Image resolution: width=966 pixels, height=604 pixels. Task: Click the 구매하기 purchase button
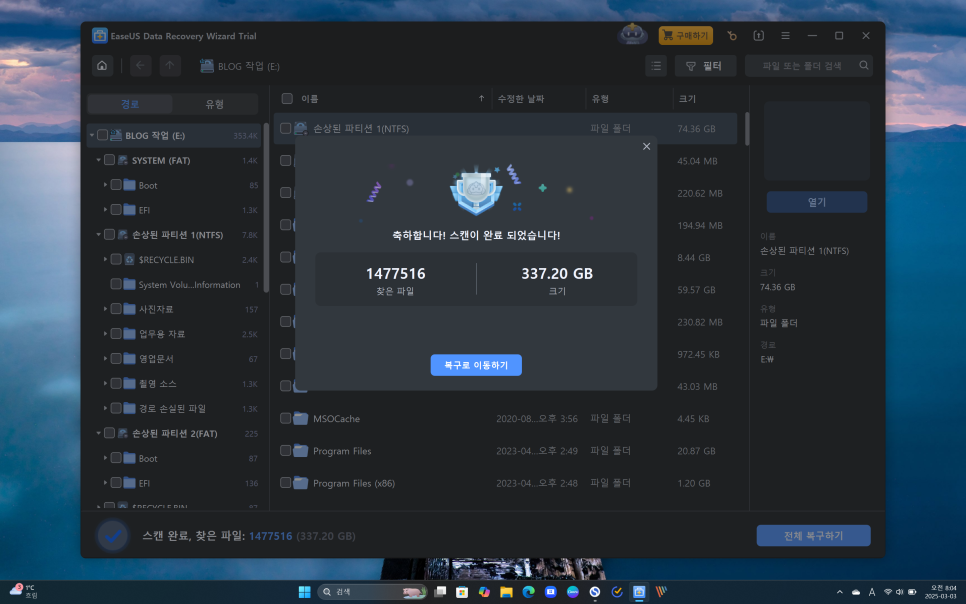[686, 36]
